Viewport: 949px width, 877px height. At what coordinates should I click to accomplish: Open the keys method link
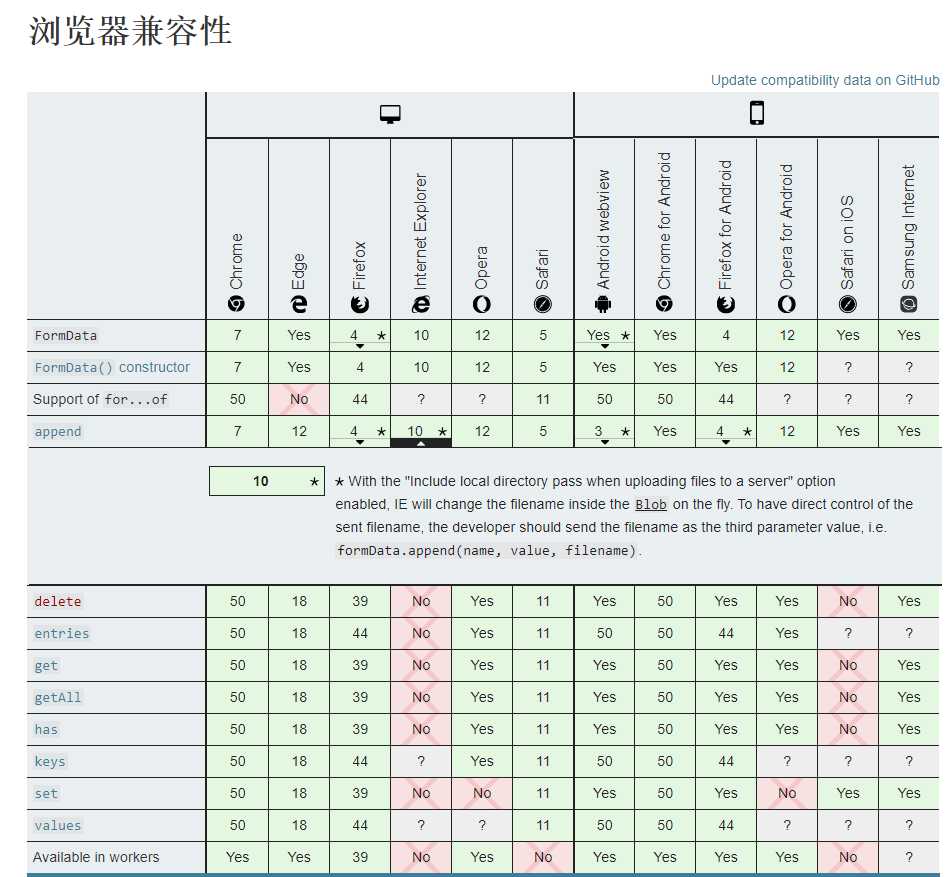(50, 761)
